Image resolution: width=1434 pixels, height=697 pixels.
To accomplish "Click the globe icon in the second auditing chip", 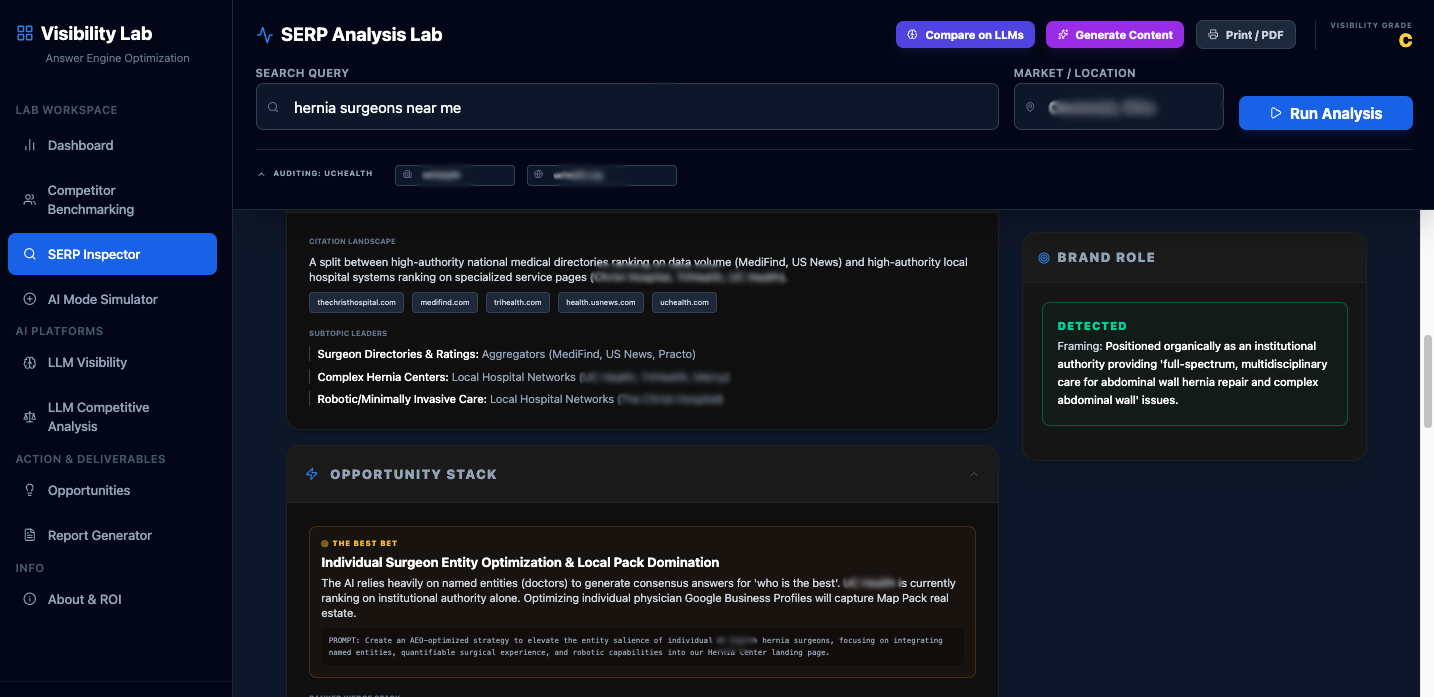I will point(539,175).
